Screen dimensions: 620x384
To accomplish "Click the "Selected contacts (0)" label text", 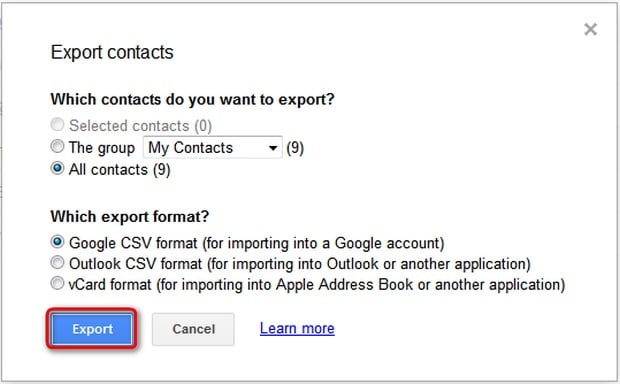I will click(x=141, y=126).
